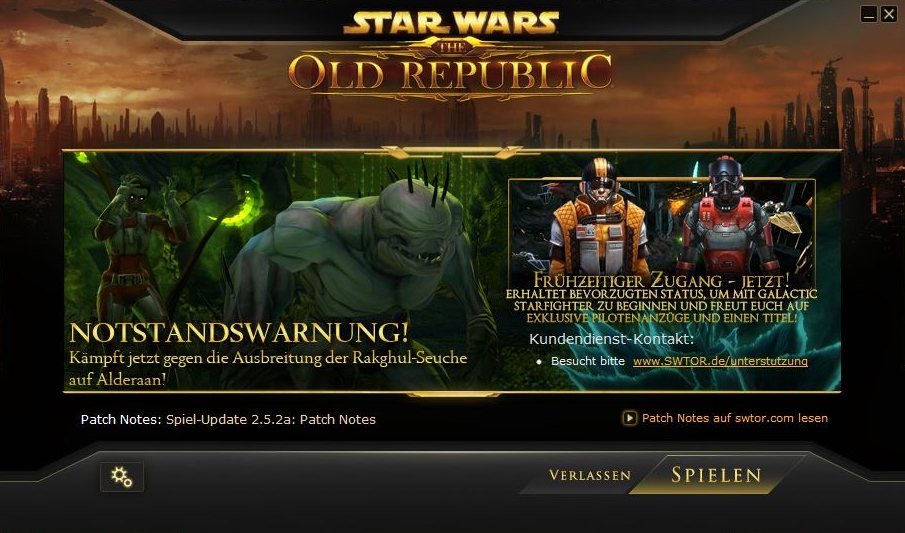Start the game with Spielen
Screen dimensions: 905x533
pyautogui.click(x=716, y=475)
